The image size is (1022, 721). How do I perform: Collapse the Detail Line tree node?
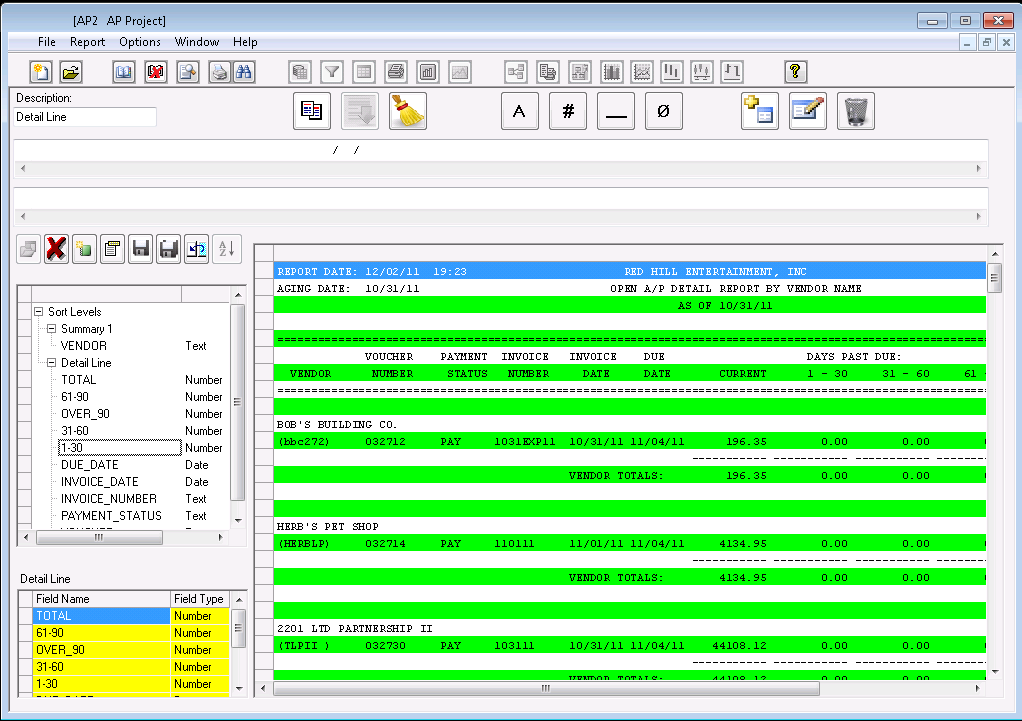point(51,363)
